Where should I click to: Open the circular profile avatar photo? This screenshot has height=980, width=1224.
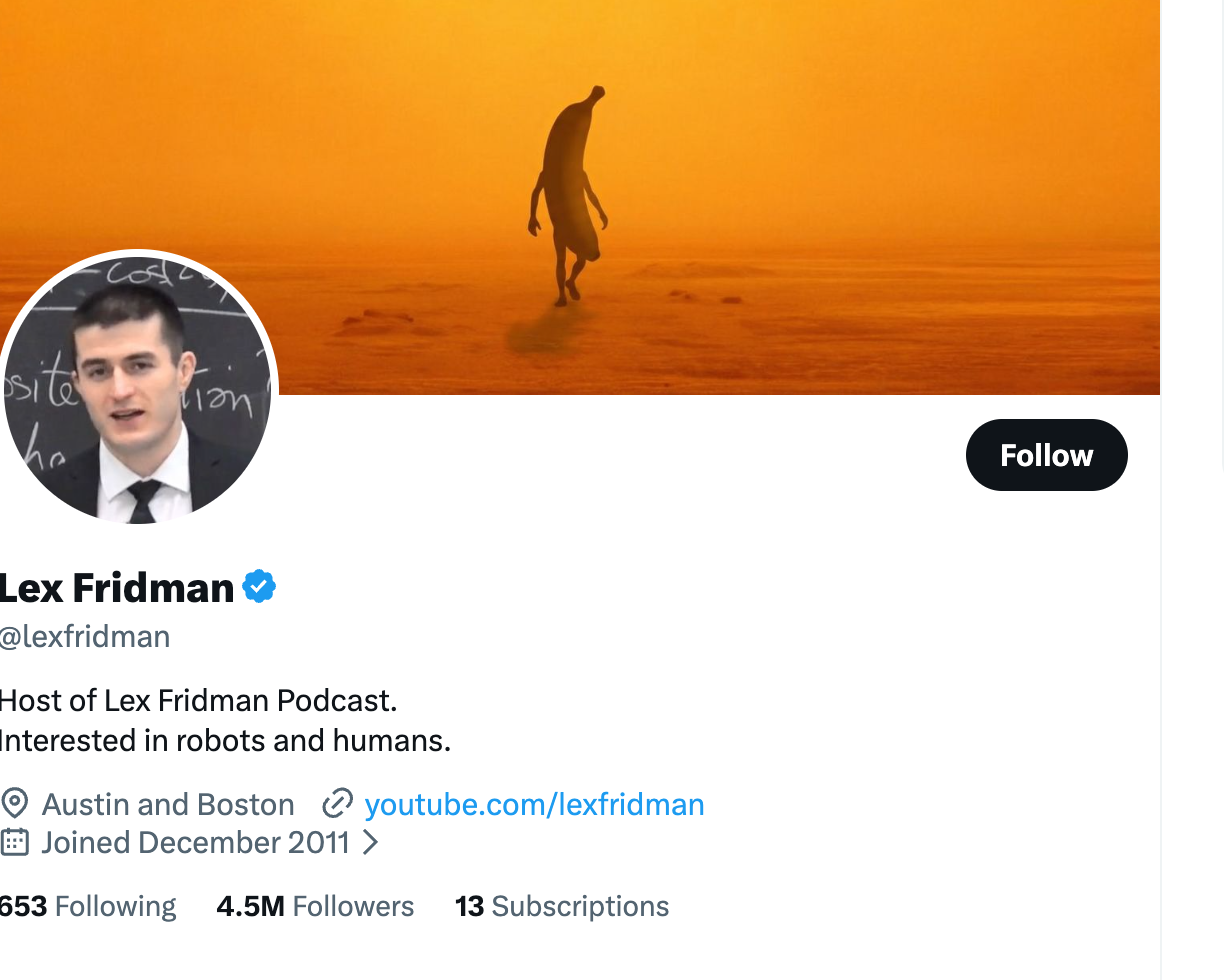137,389
